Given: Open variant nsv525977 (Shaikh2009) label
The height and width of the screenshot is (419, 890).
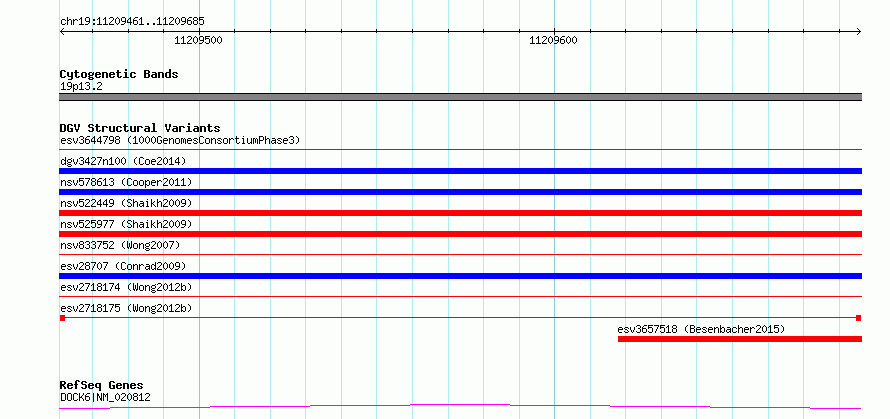Looking at the screenshot, I should pos(126,224).
